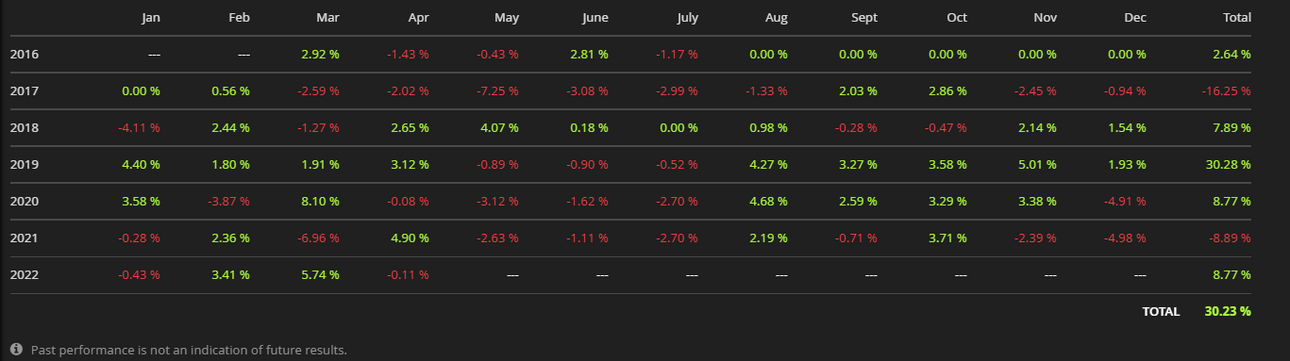Select the Sept column header

coord(864,18)
